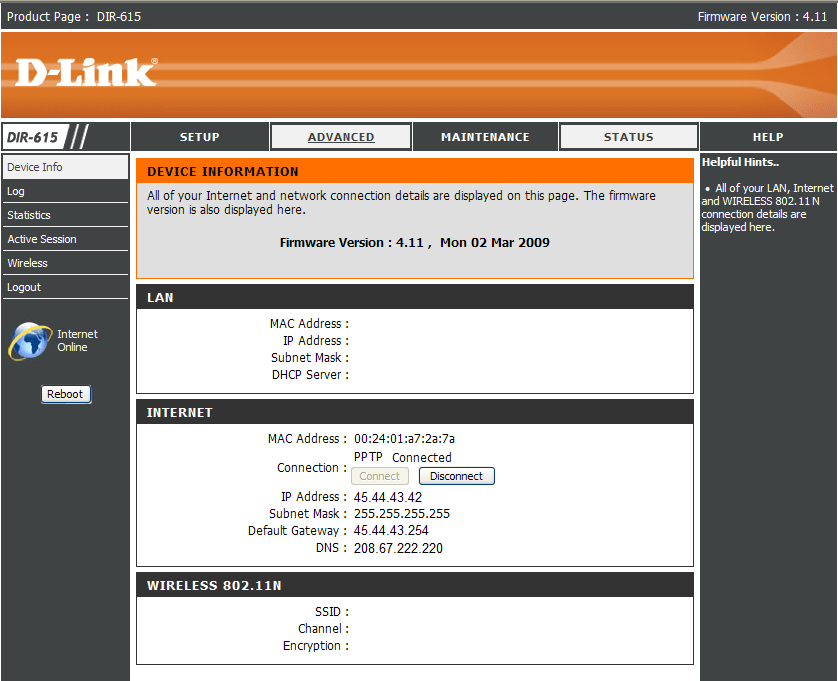
Task: Click the Internet IP address 45.44.43.42
Action: (x=387, y=497)
